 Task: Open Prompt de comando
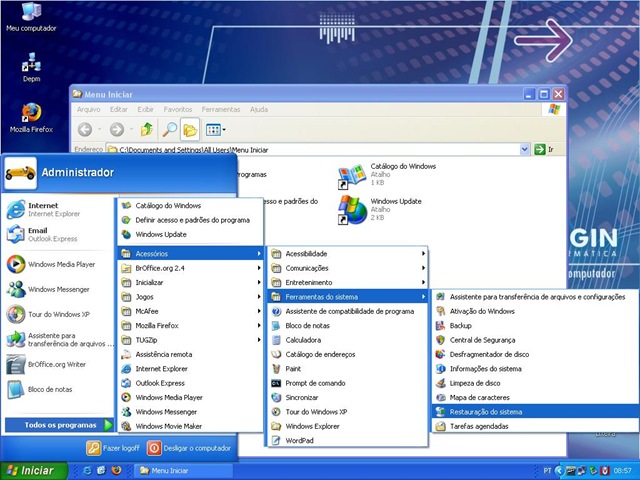click(x=348, y=383)
